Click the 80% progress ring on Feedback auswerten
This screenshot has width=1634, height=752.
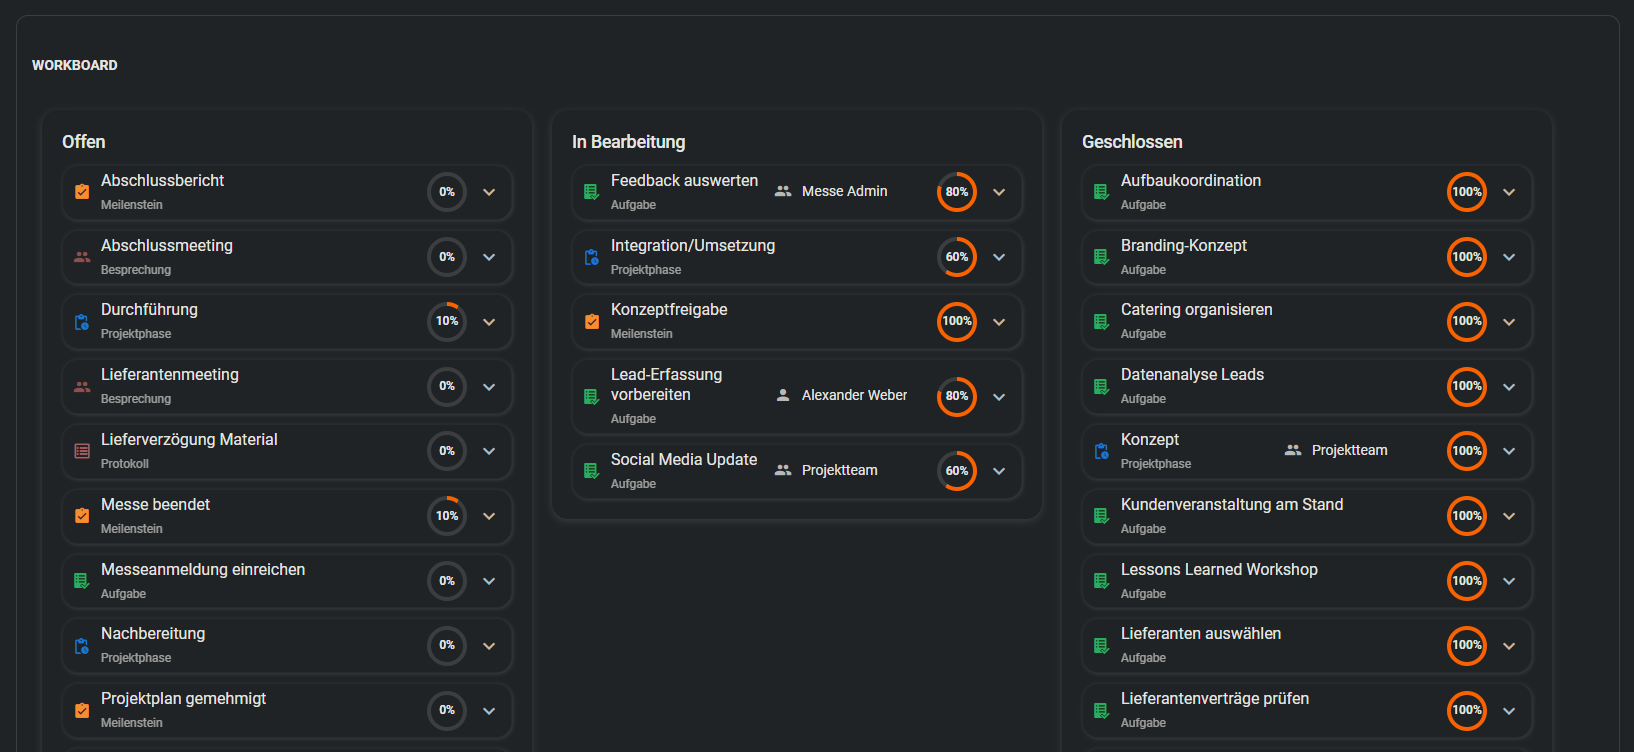(x=957, y=192)
